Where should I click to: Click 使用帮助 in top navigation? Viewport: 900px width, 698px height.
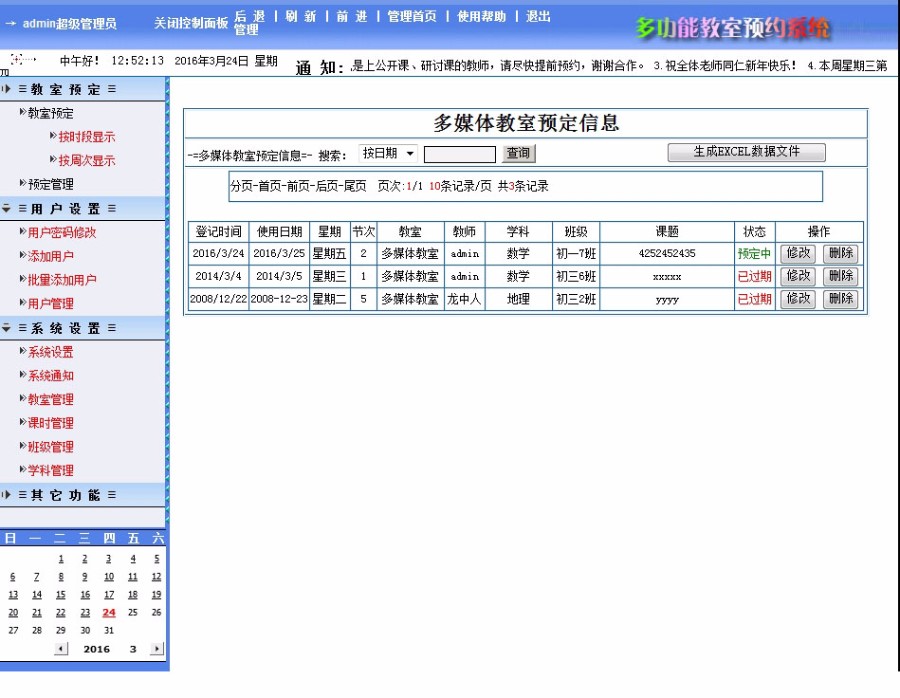pos(482,17)
